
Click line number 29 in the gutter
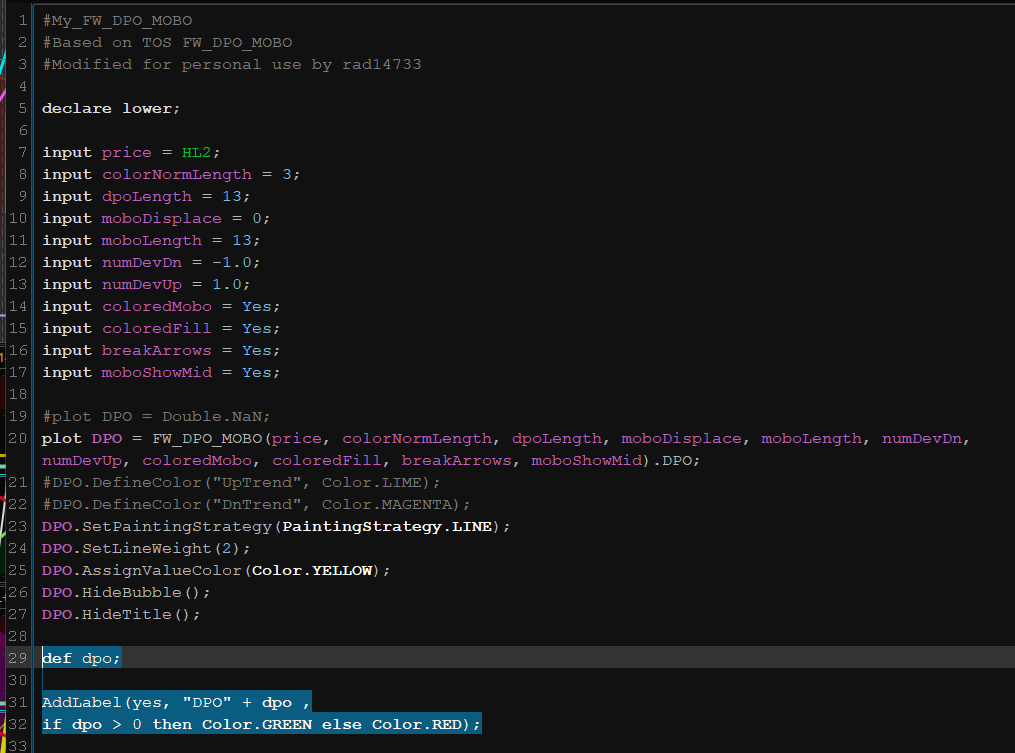[x=20, y=658]
